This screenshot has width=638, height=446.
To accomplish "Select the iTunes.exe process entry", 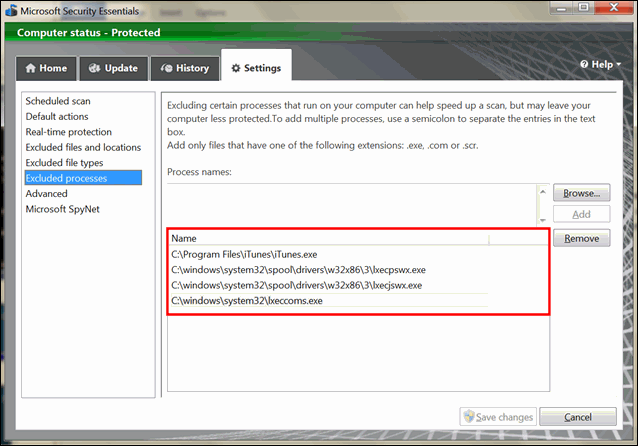I will click(329, 254).
